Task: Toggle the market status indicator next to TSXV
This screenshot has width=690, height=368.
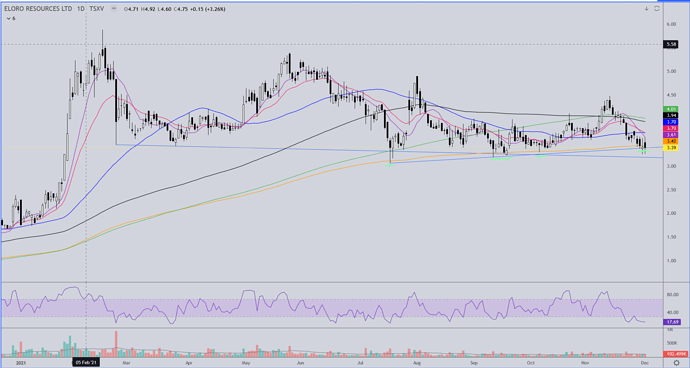Action: (114, 9)
